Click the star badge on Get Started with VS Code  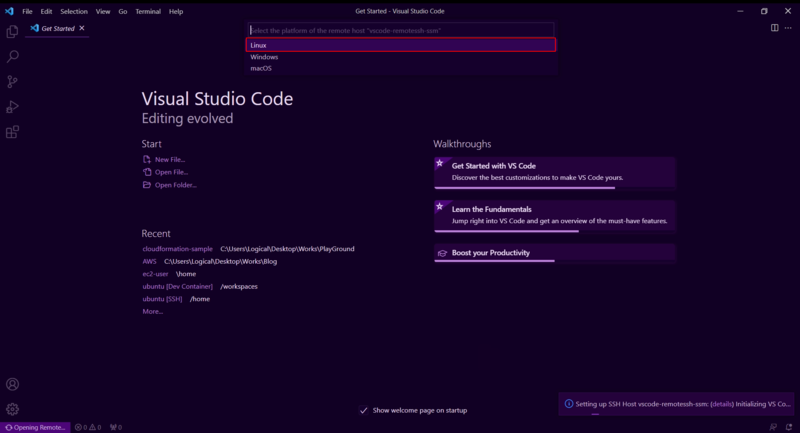(x=440, y=163)
